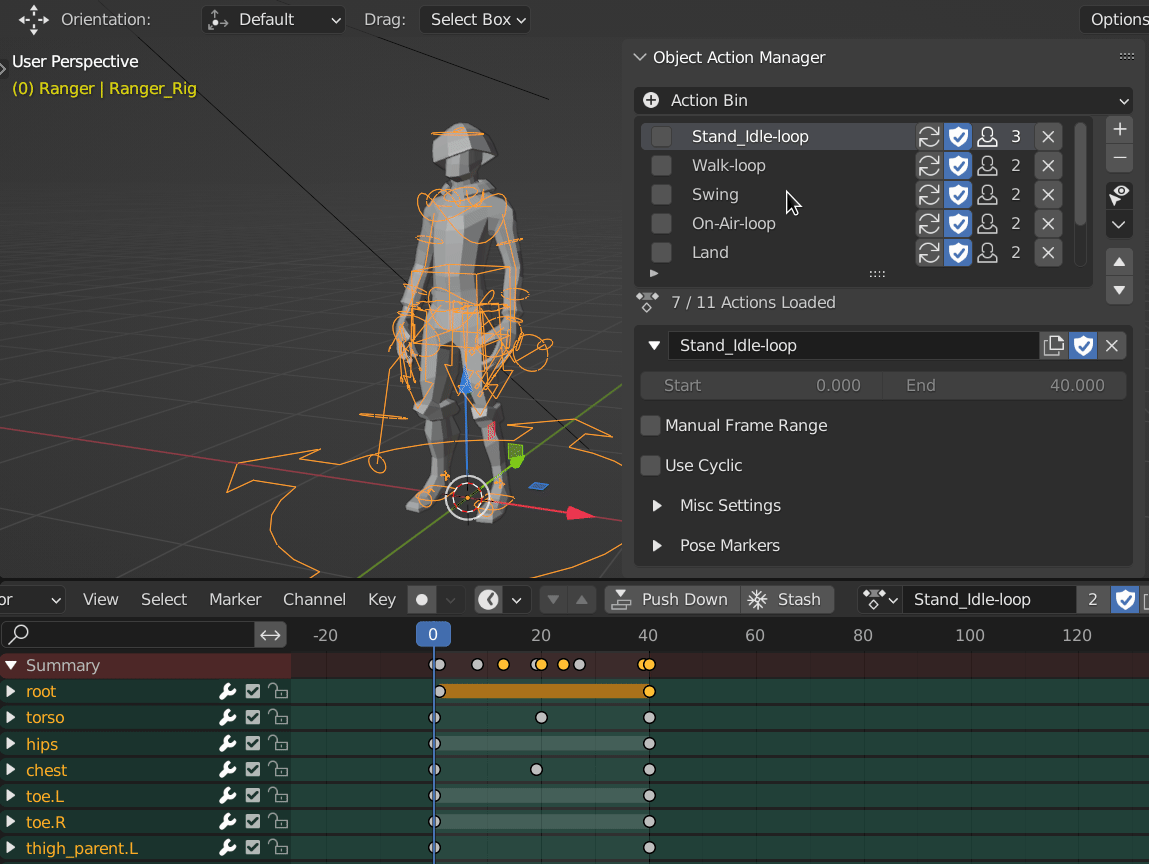
Task: Toggle the mute checkbox on the toe.L channel
Action: [x=253, y=796]
